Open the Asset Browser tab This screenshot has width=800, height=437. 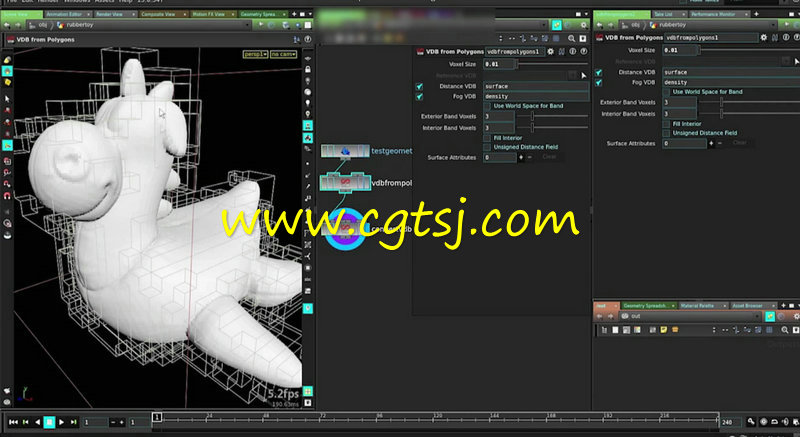(752, 305)
